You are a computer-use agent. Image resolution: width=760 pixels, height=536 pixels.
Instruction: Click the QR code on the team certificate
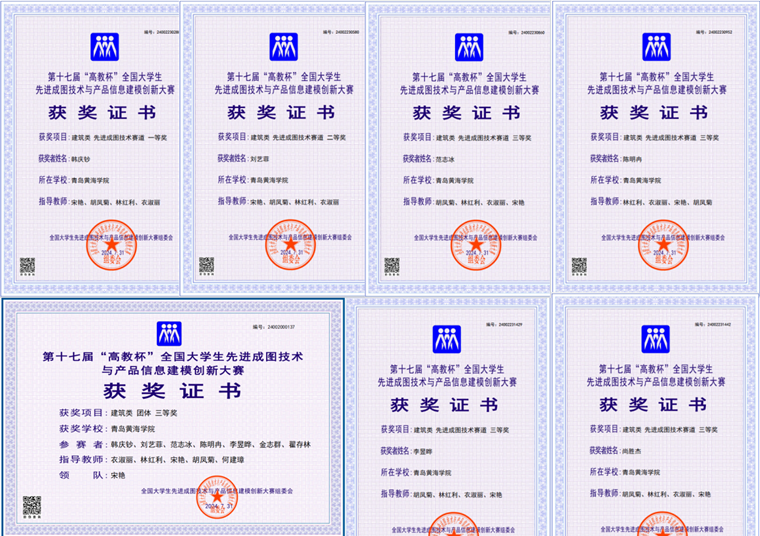coord(32,505)
